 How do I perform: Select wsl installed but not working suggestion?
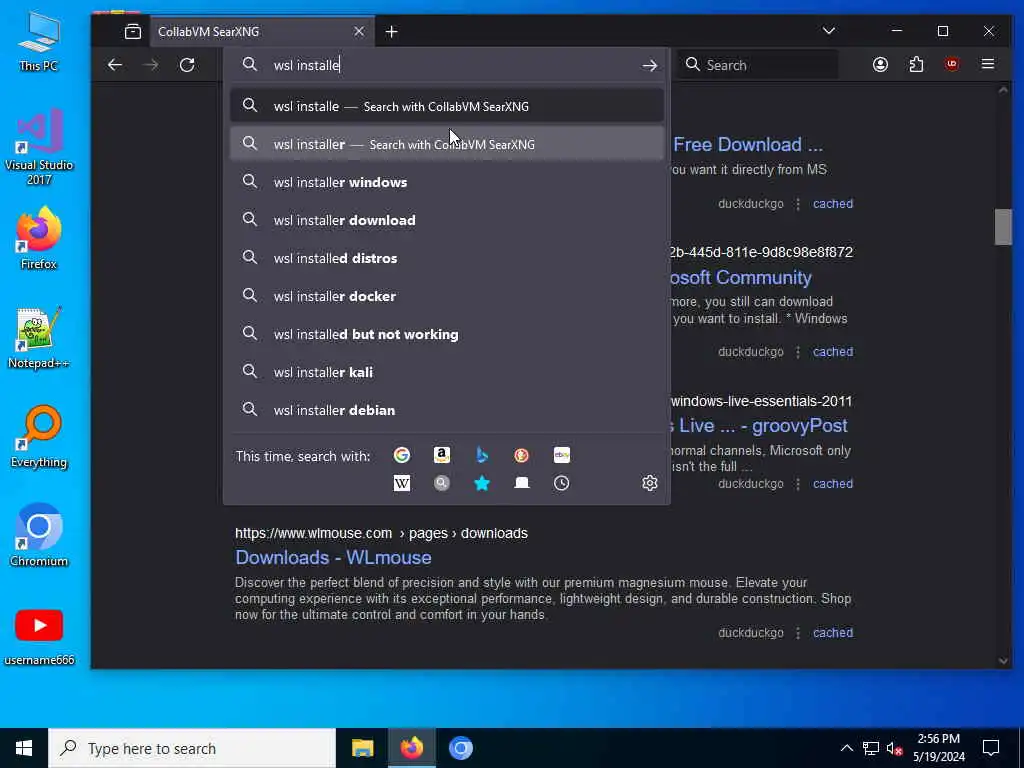click(447, 334)
